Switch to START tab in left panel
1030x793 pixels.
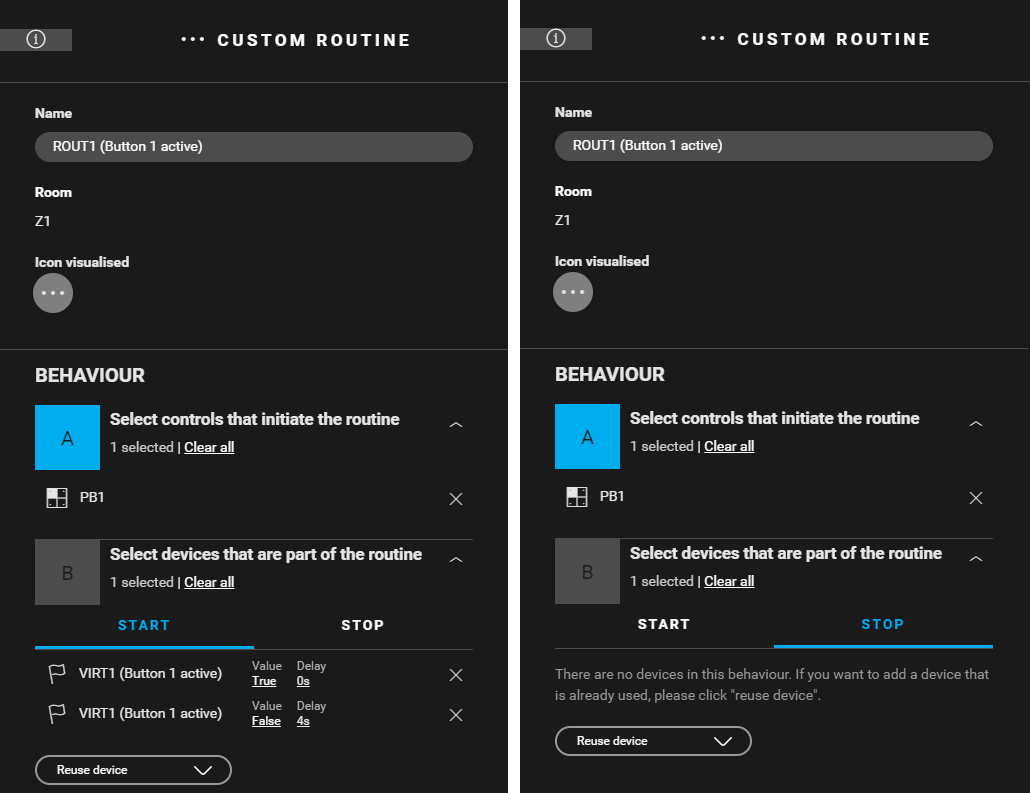click(144, 625)
